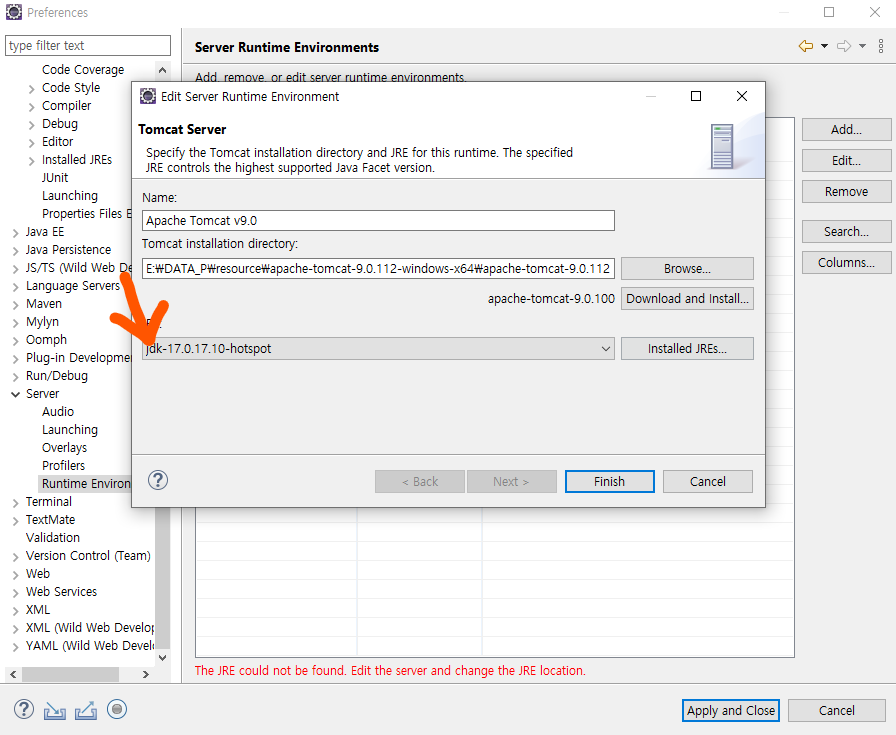Select JUnit in preferences tree
896x735 pixels.
55,178
